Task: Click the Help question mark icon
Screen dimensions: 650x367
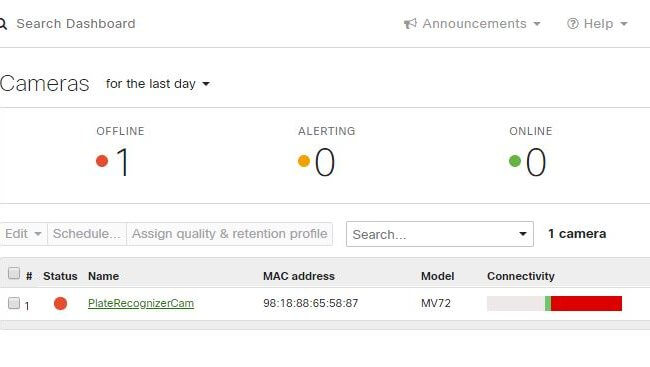Action: click(x=572, y=24)
